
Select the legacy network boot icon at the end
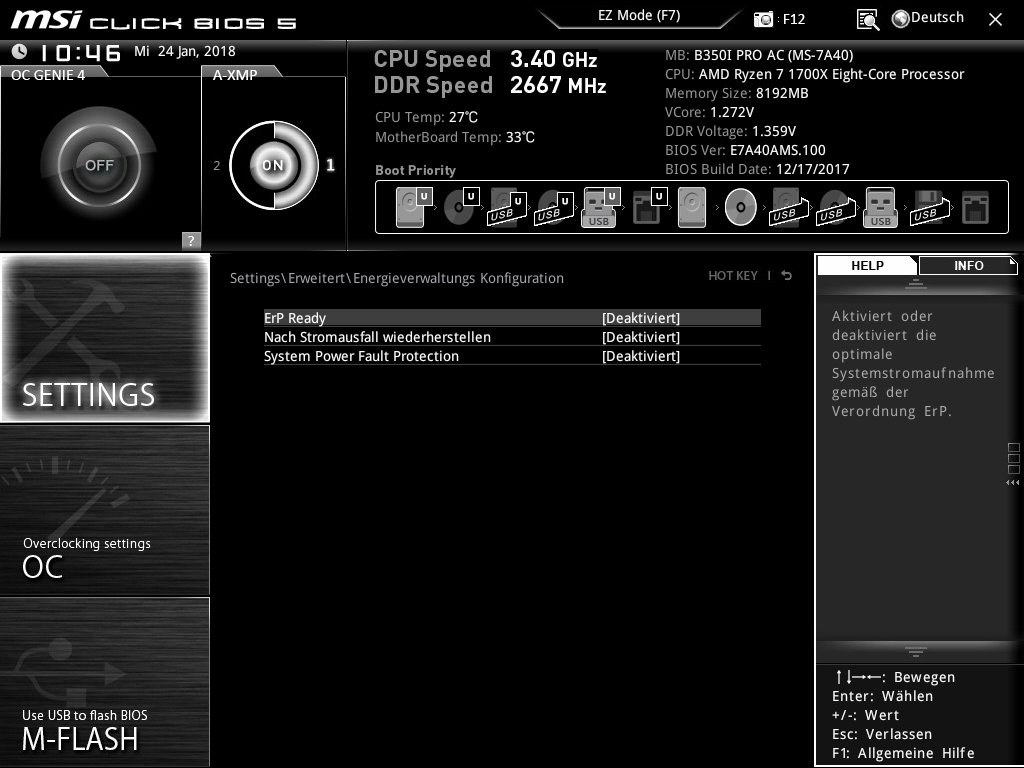[976, 207]
